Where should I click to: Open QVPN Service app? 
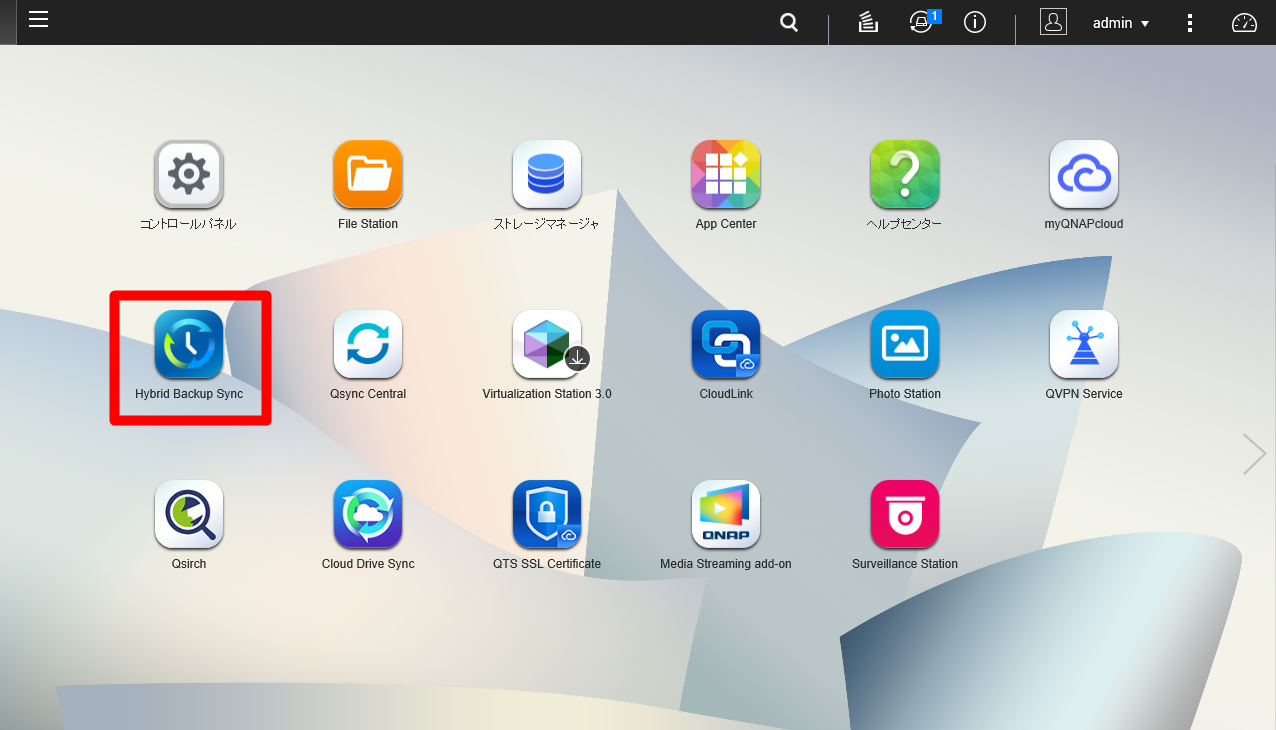click(1084, 344)
